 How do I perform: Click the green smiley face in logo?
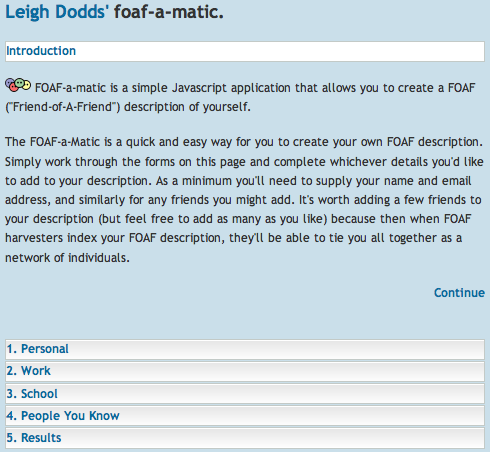click(x=20, y=83)
